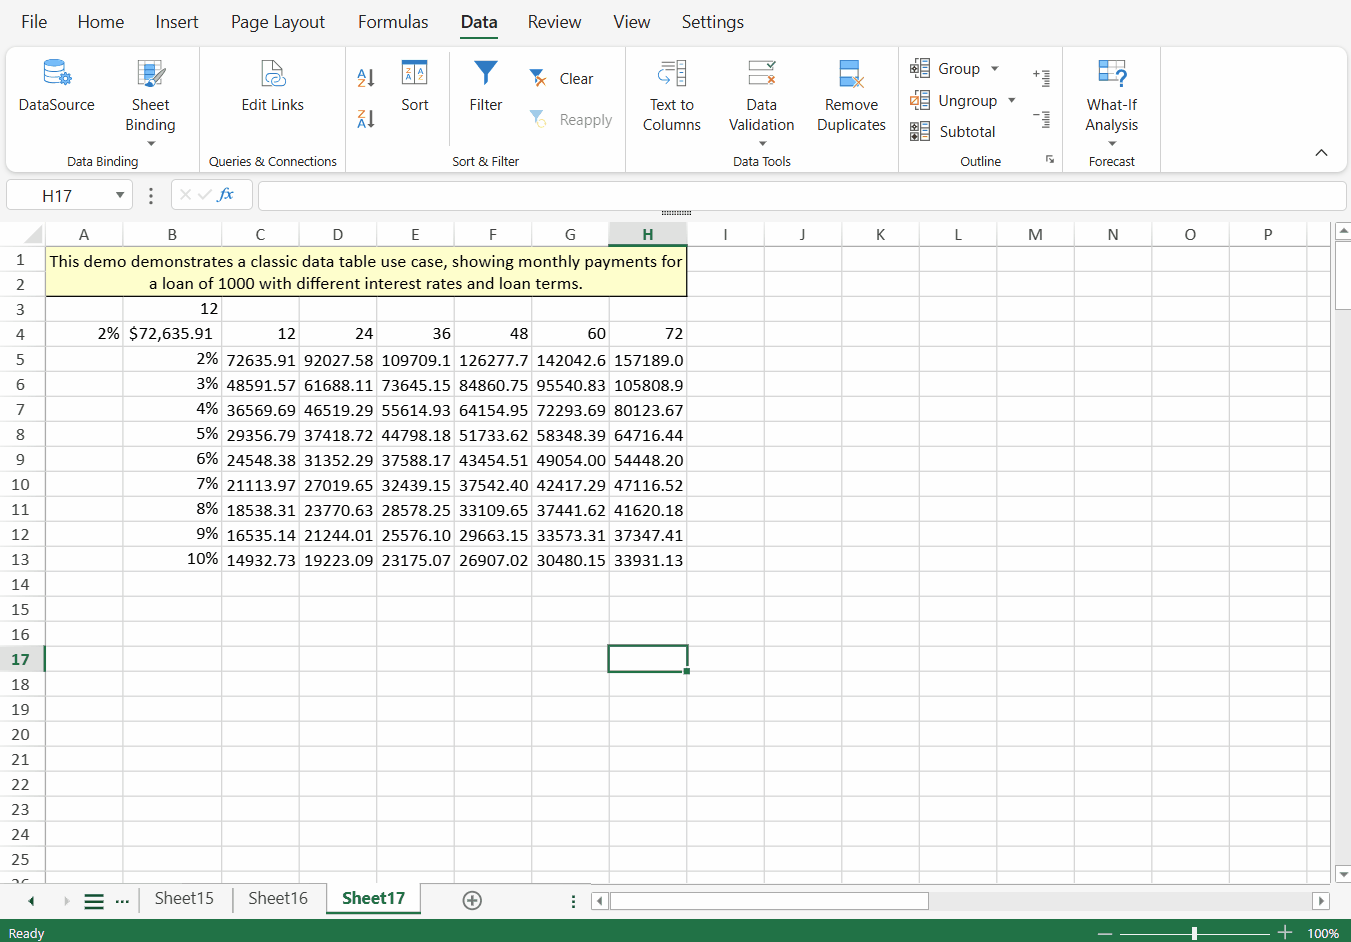Group selected rows or columns
Screen dimensions: 1351x942
(x=945, y=68)
